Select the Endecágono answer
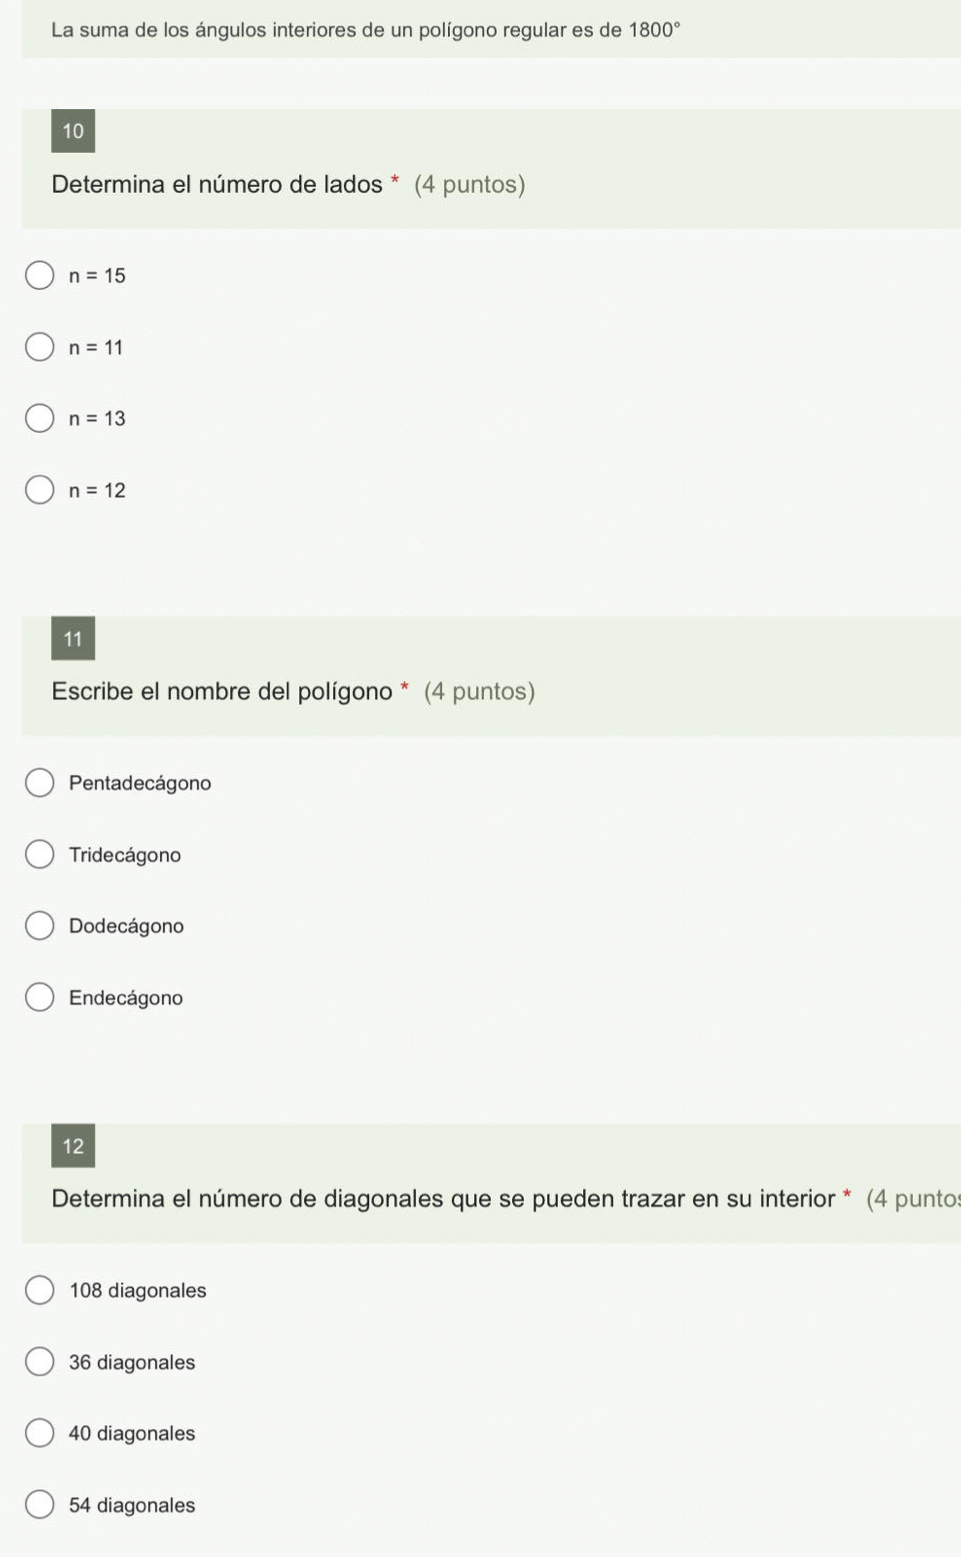This screenshot has height=1557, width=961. pyautogui.click(x=39, y=997)
